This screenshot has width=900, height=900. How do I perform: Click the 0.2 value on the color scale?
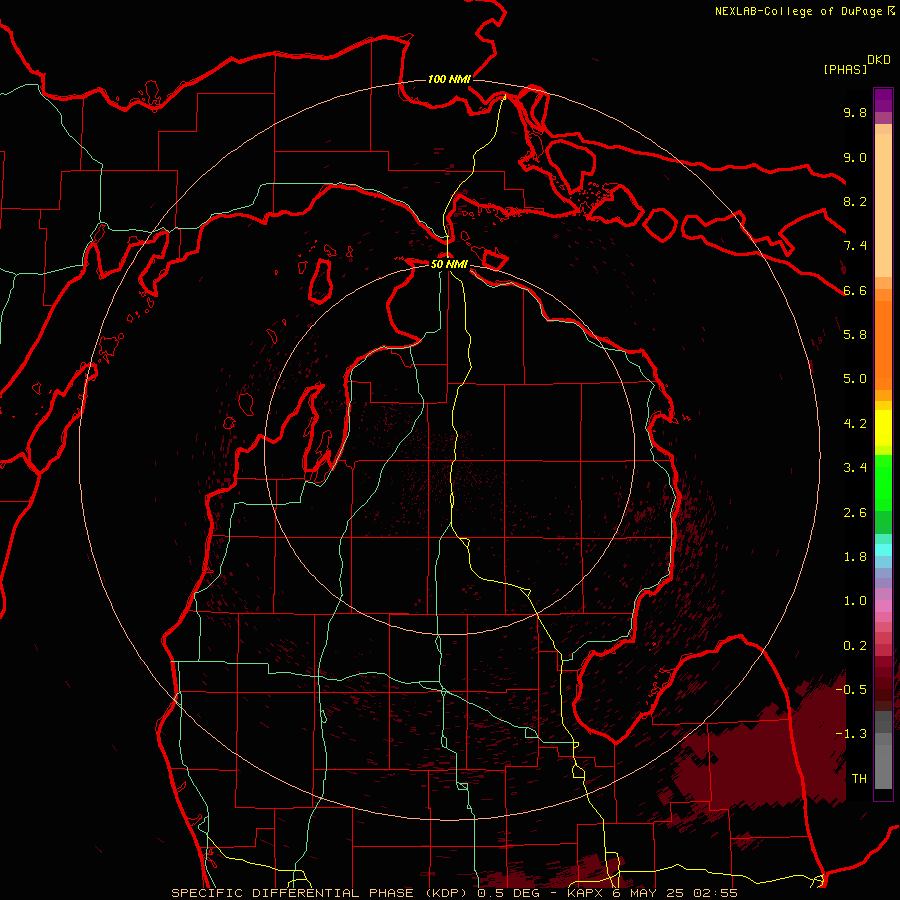(855, 646)
